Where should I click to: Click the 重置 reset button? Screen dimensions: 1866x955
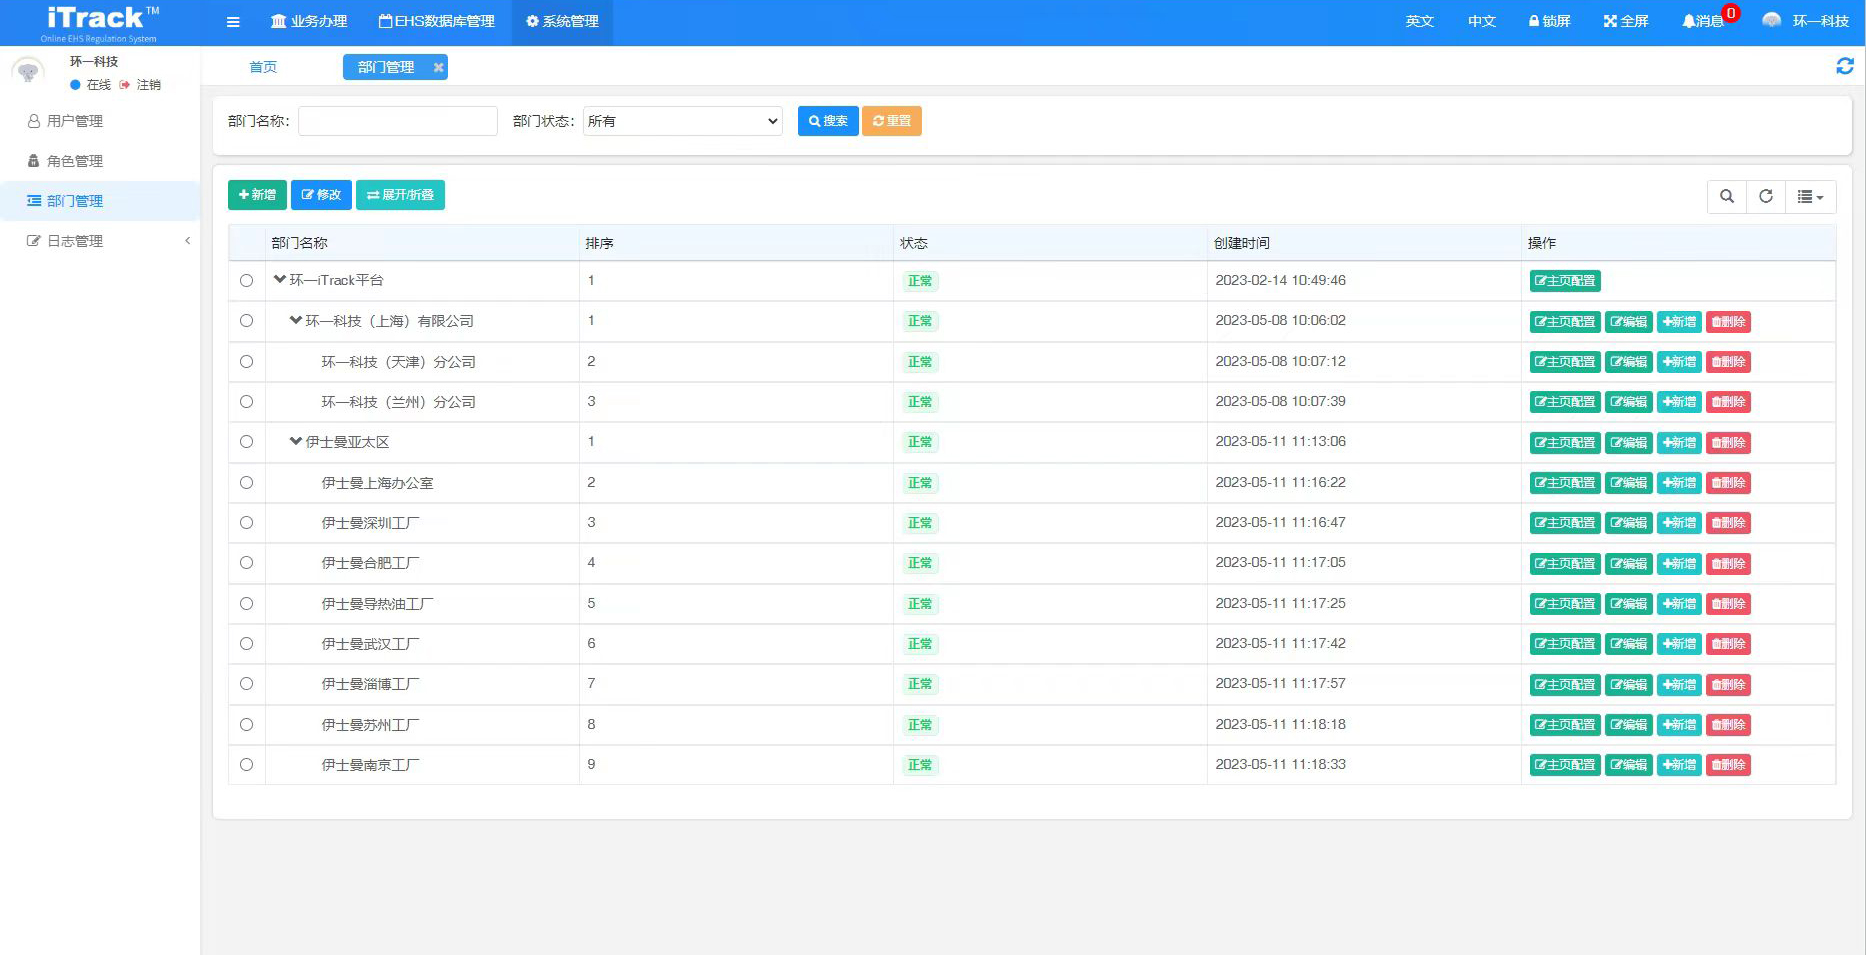point(892,121)
